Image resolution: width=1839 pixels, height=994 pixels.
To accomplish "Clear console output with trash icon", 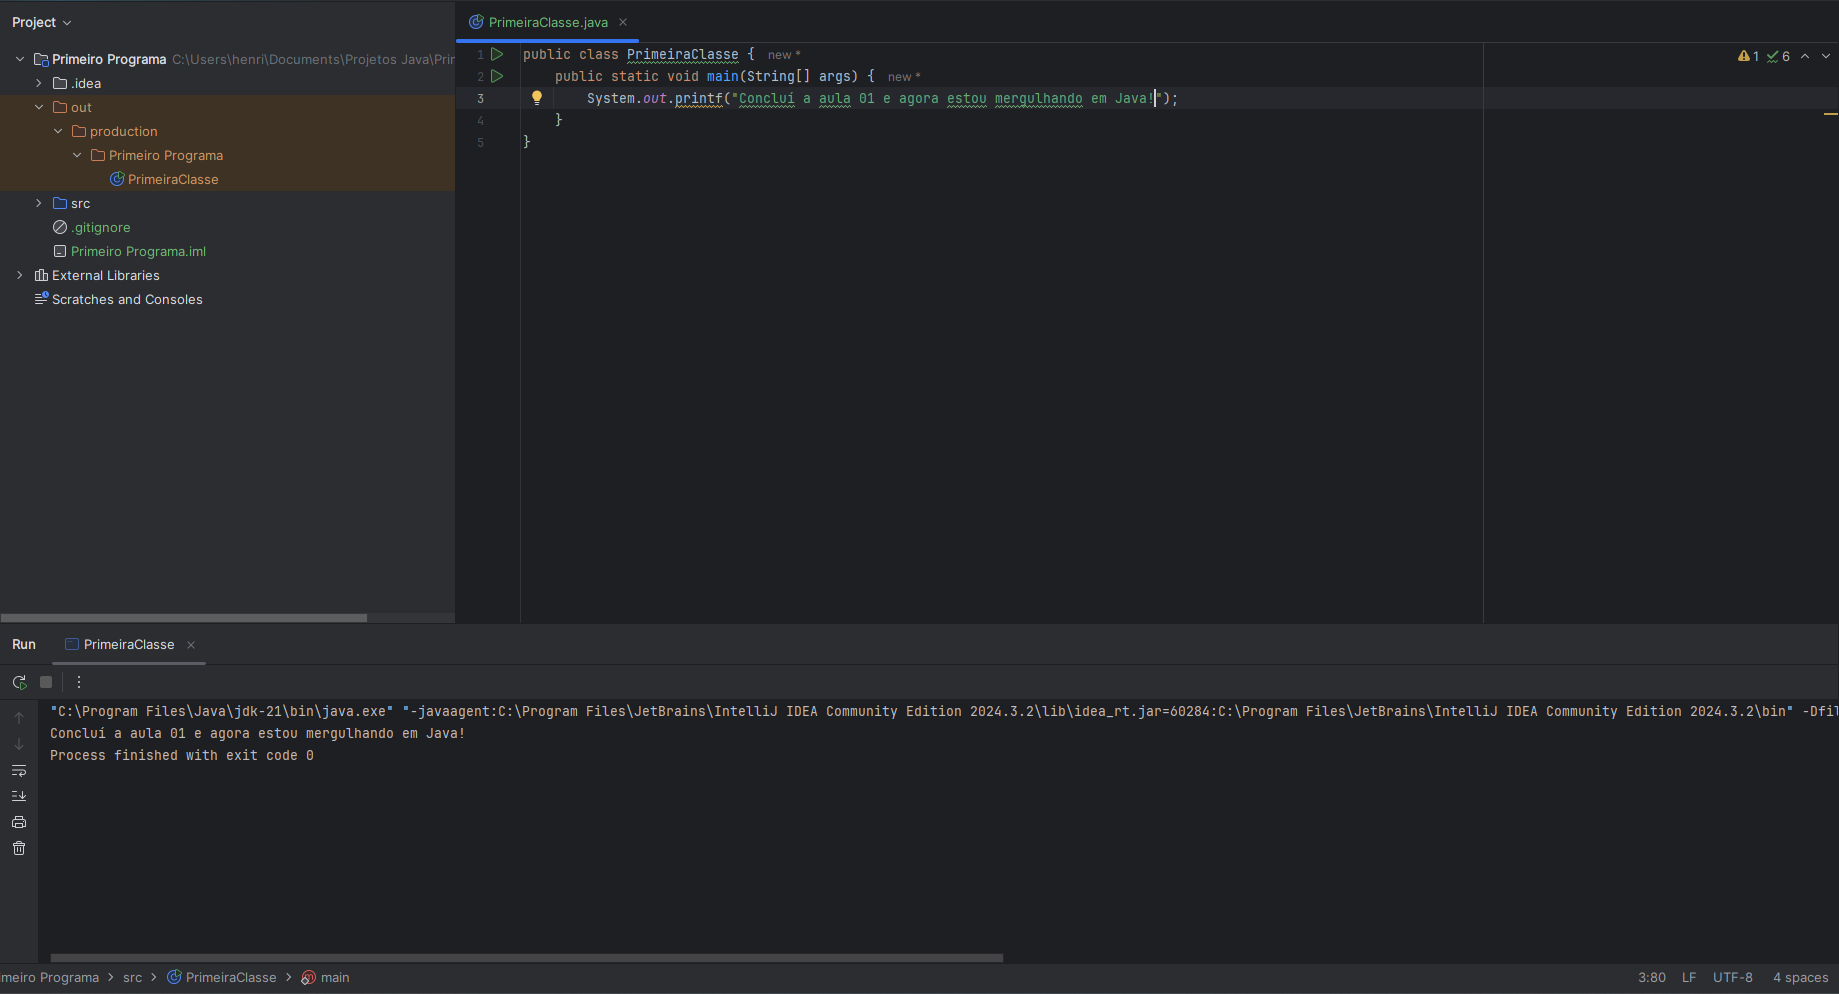I will coord(19,848).
